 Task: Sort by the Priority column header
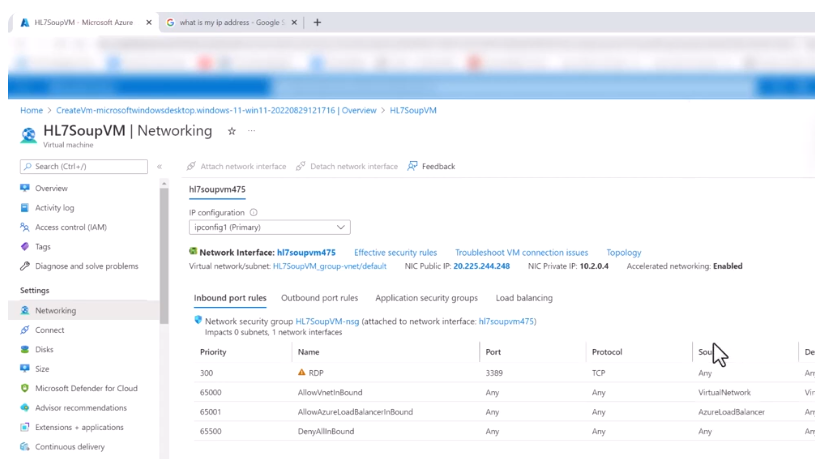(213, 352)
